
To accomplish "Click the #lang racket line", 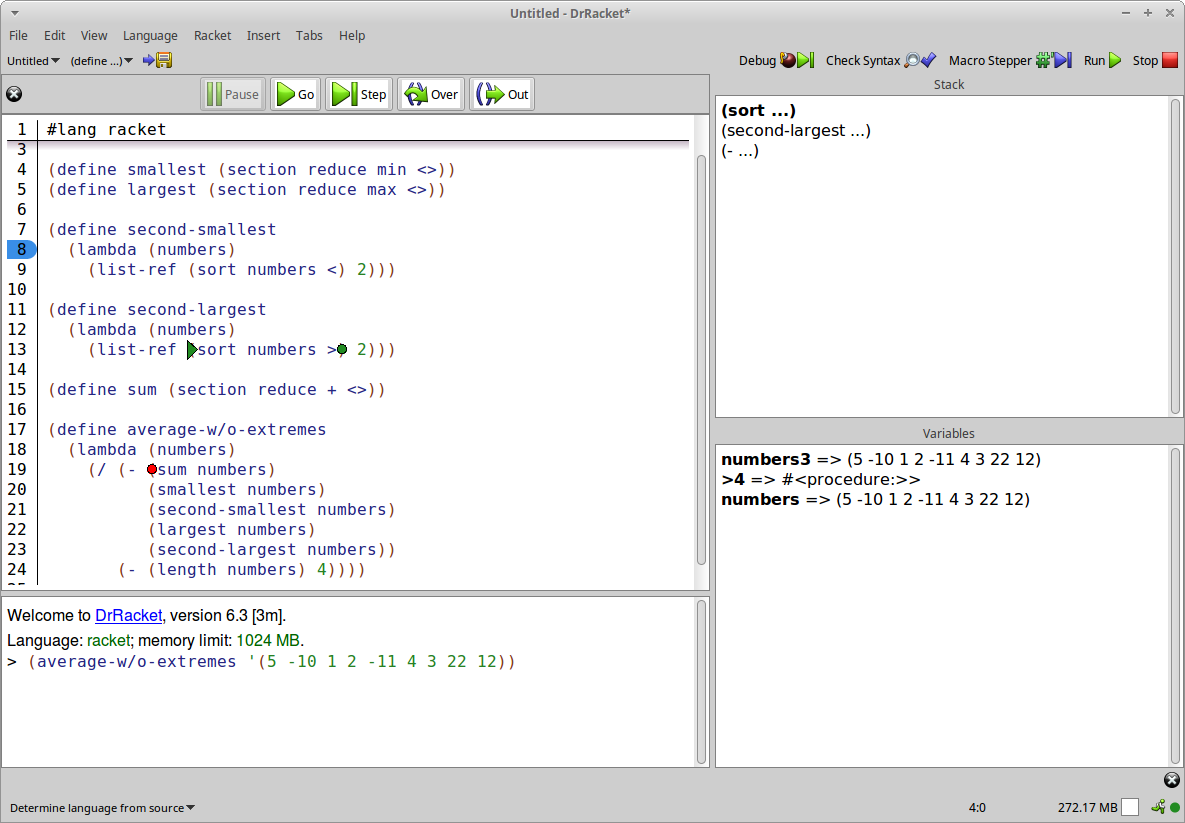I will (x=107, y=129).
